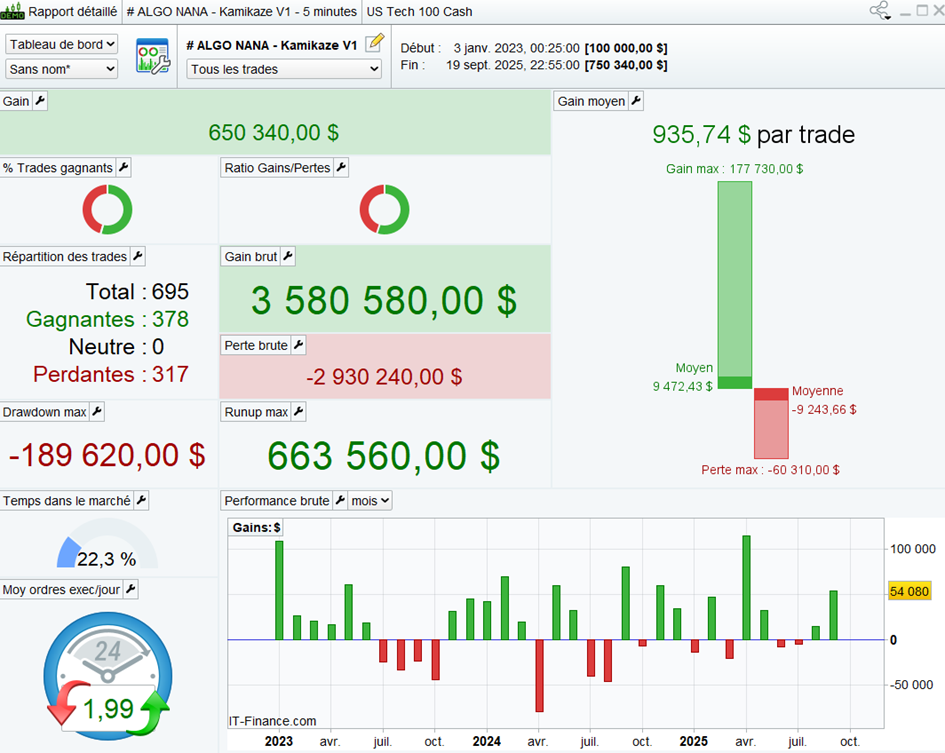Click the April 2024 red loss bar
Screen dimensions: 945x753
[x=540, y=675]
